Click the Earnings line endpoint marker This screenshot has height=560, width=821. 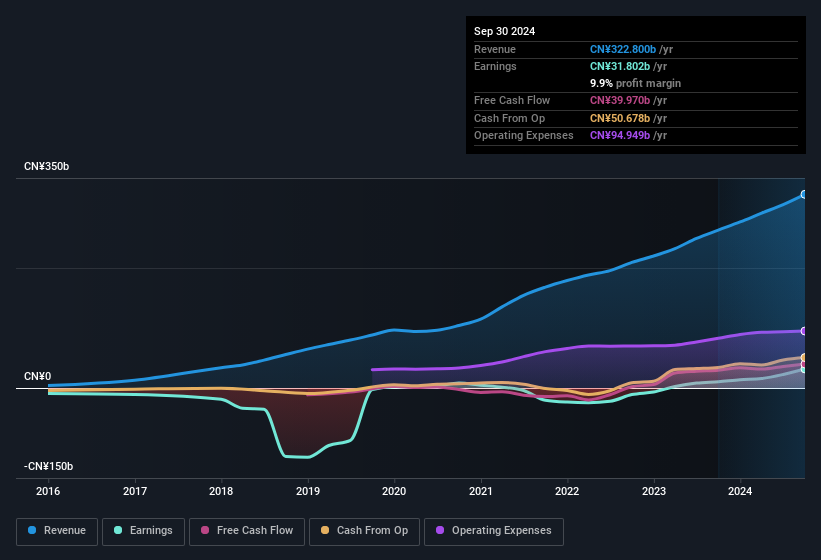click(804, 369)
